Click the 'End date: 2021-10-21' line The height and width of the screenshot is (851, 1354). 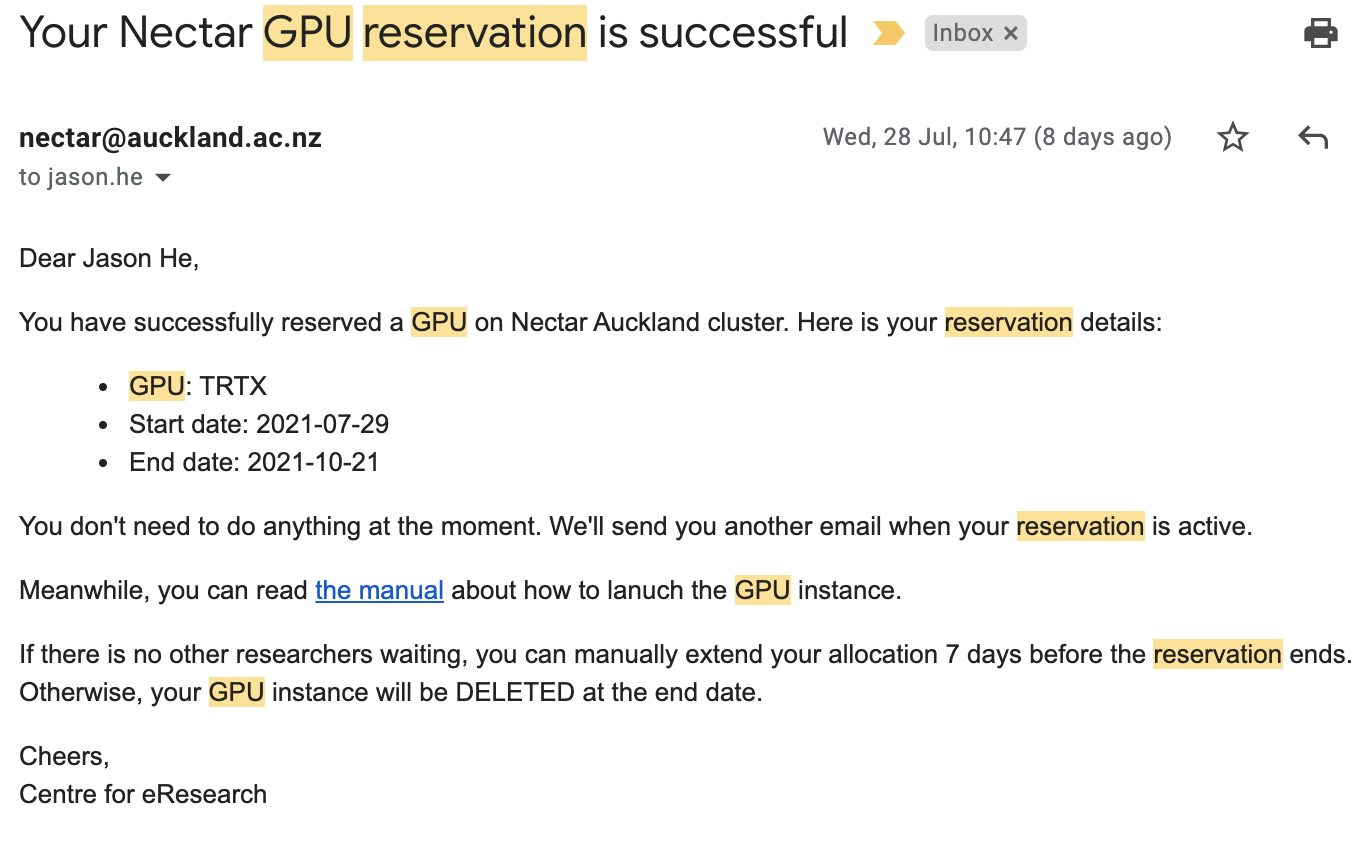pyautogui.click(x=254, y=462)
